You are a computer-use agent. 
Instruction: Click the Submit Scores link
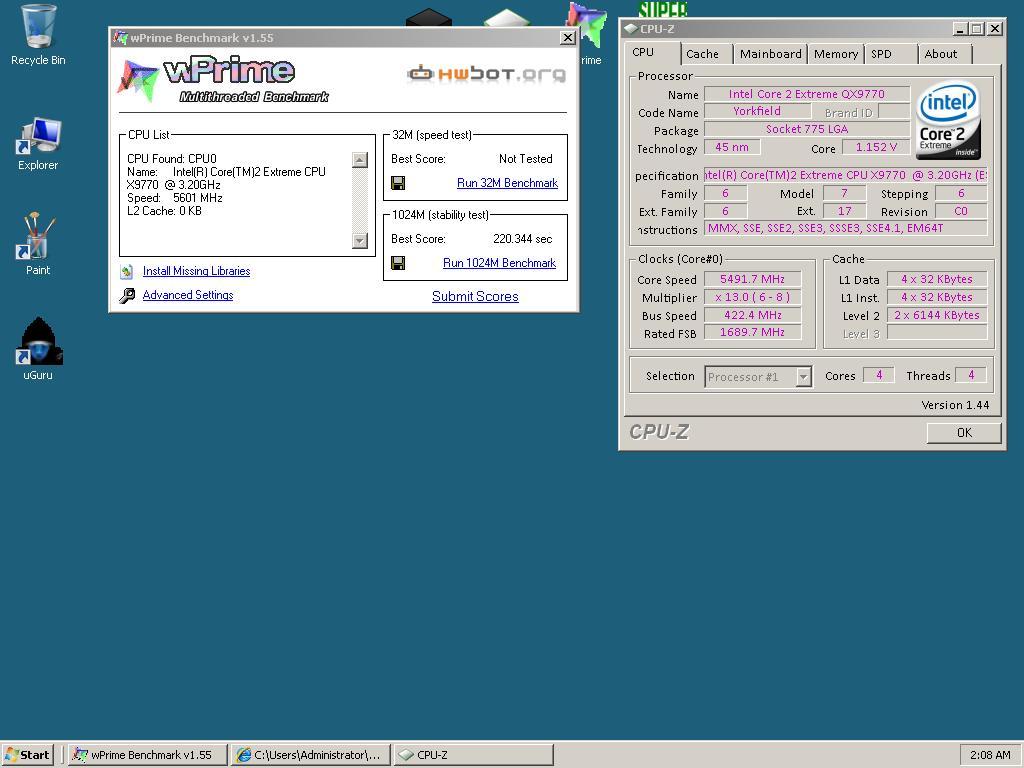tap(475, 296)
